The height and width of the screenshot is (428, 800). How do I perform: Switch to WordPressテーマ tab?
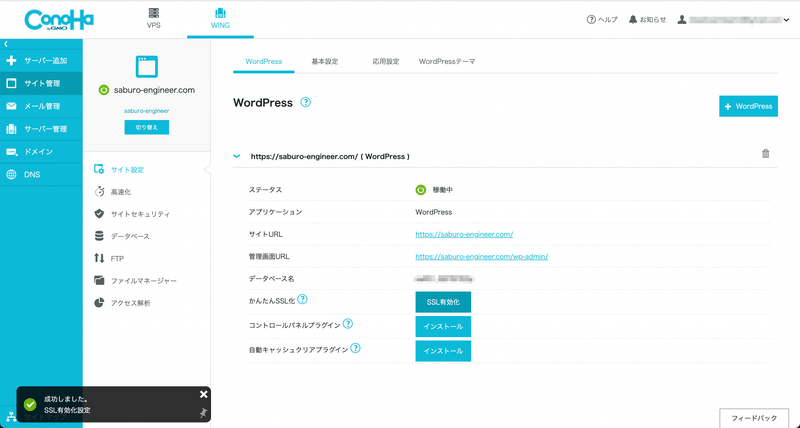[447, 62]
